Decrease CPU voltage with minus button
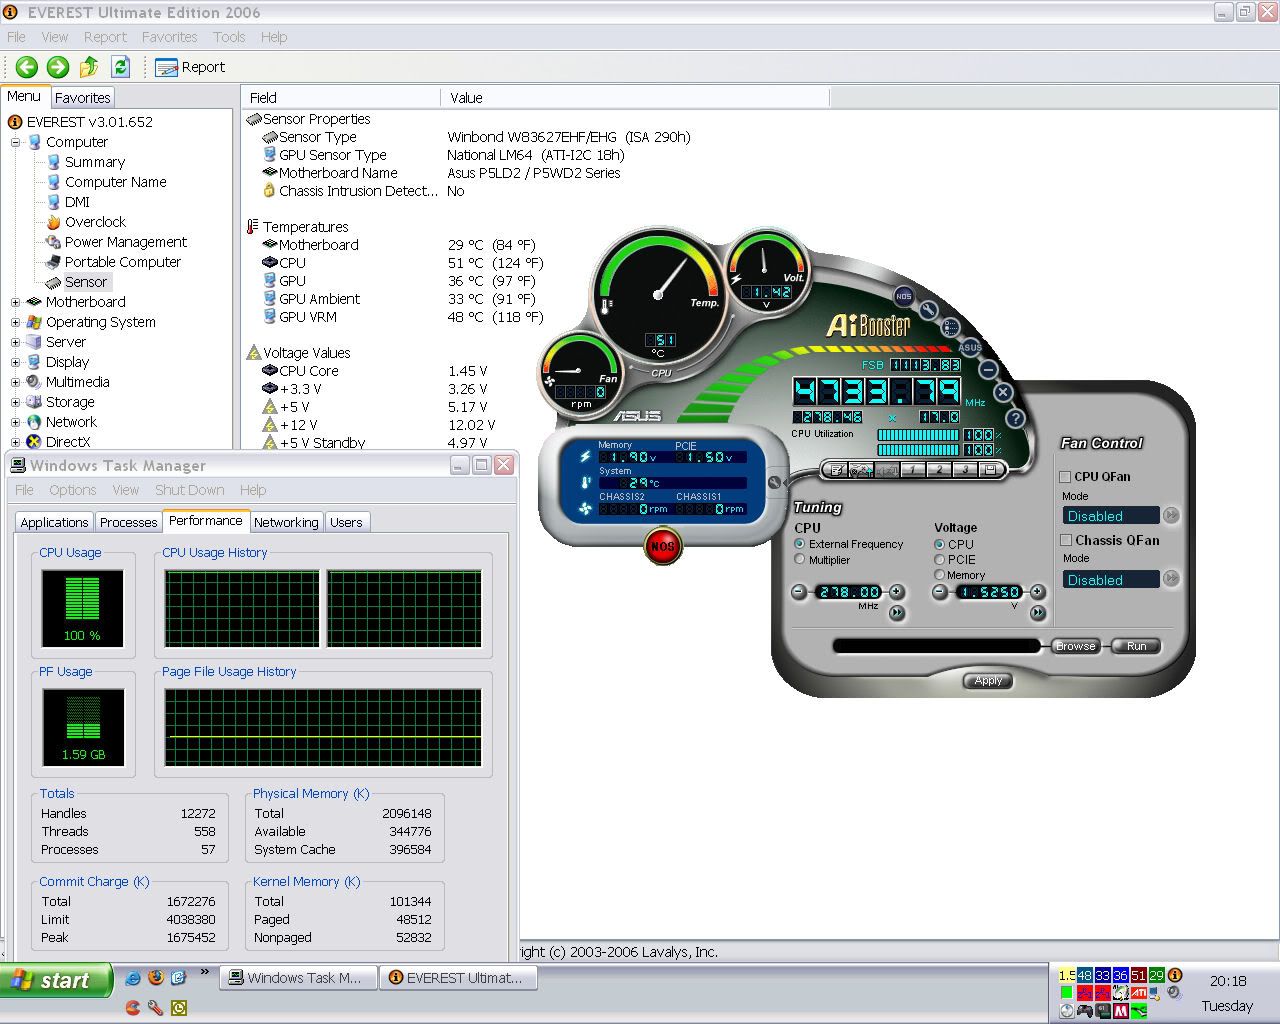This screenshot has width=1280, height=1024. [x=939, y=592]
